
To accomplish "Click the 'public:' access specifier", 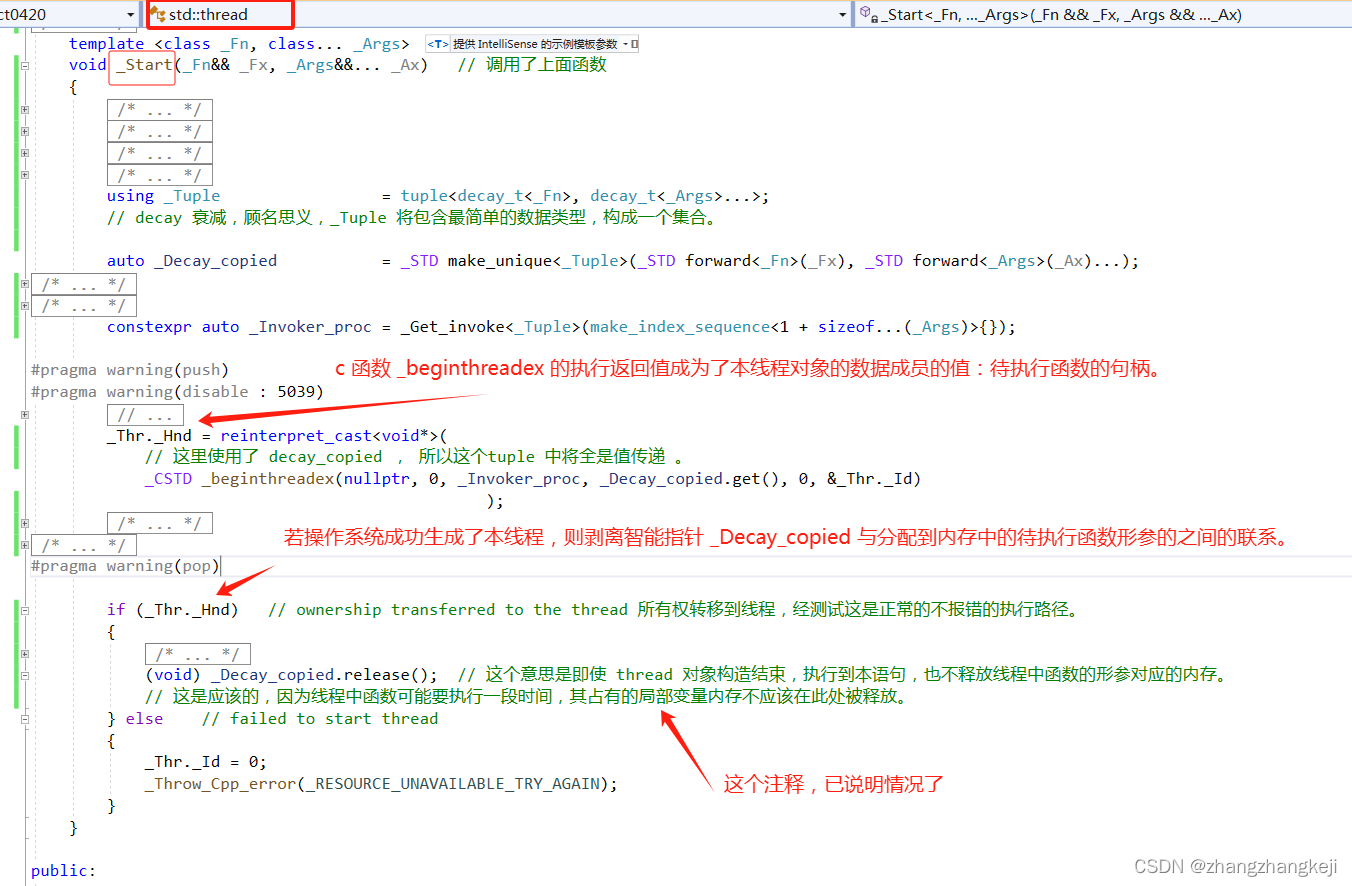I will pyautogui.click(x=64, y=871).
